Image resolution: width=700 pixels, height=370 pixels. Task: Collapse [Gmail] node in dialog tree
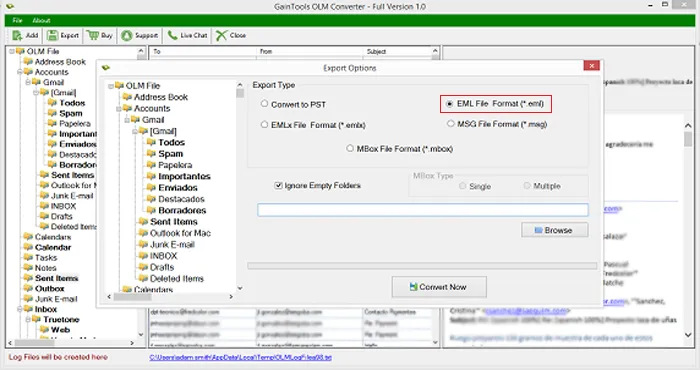[135, 131]
